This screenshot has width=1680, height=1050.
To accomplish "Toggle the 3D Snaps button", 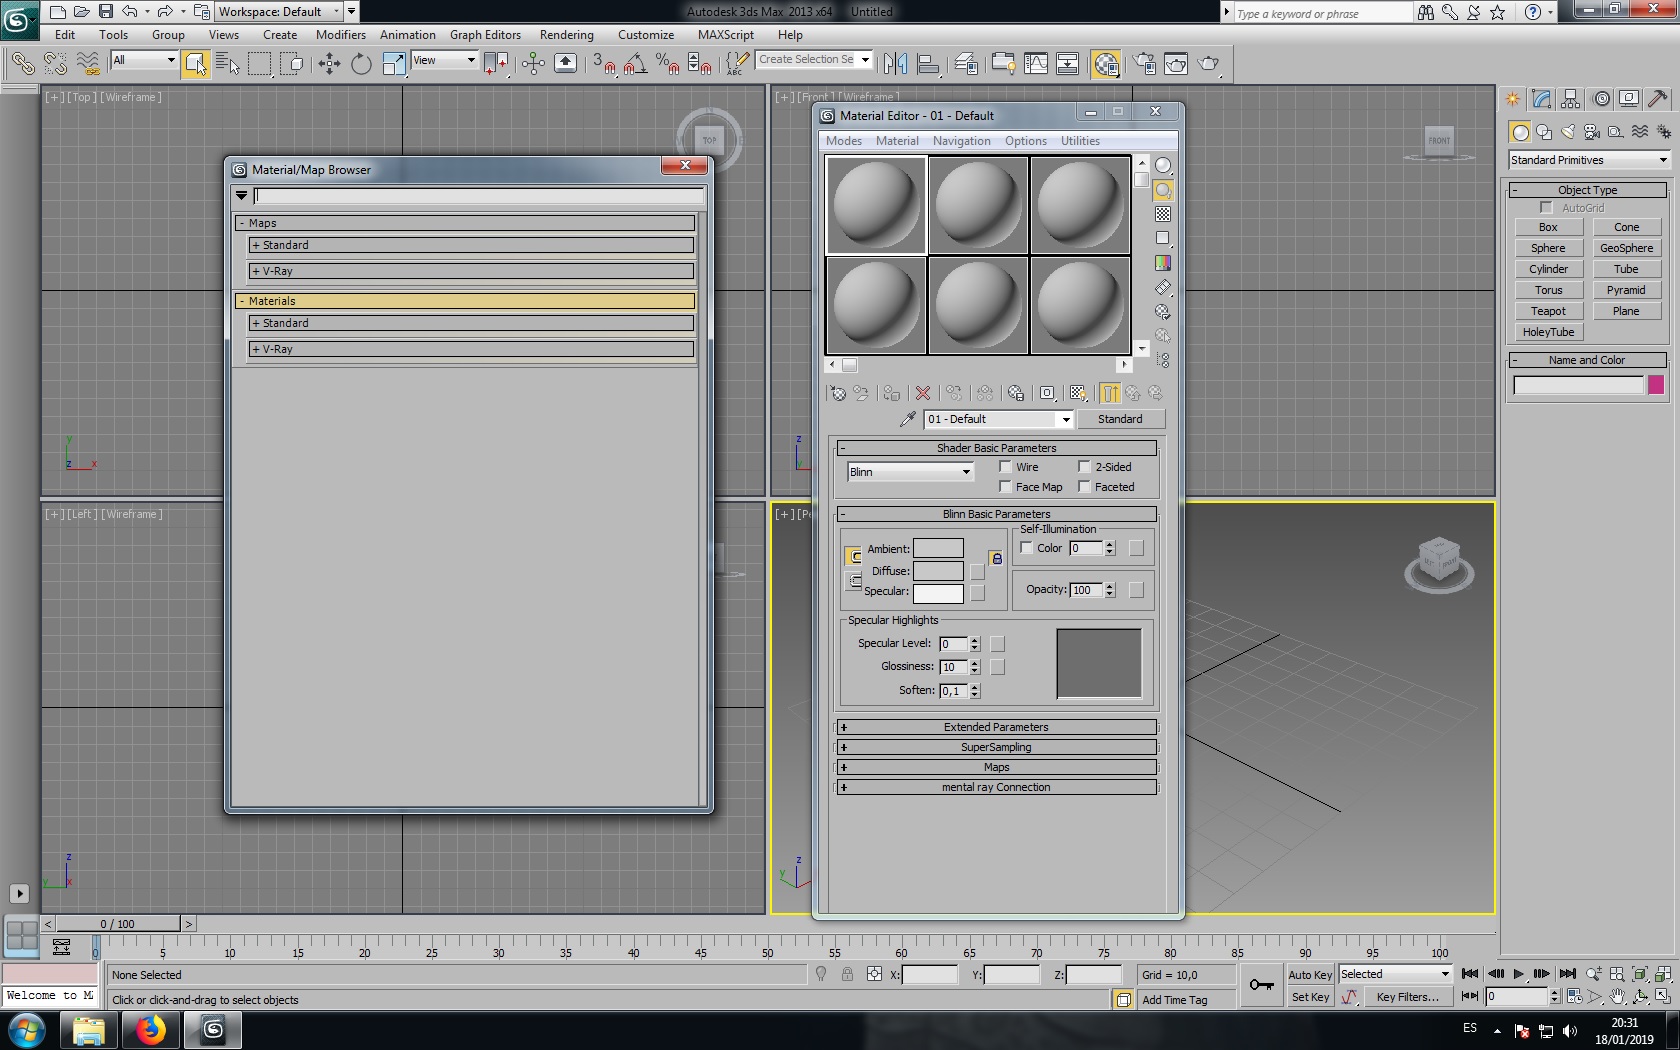I will 603,64.
